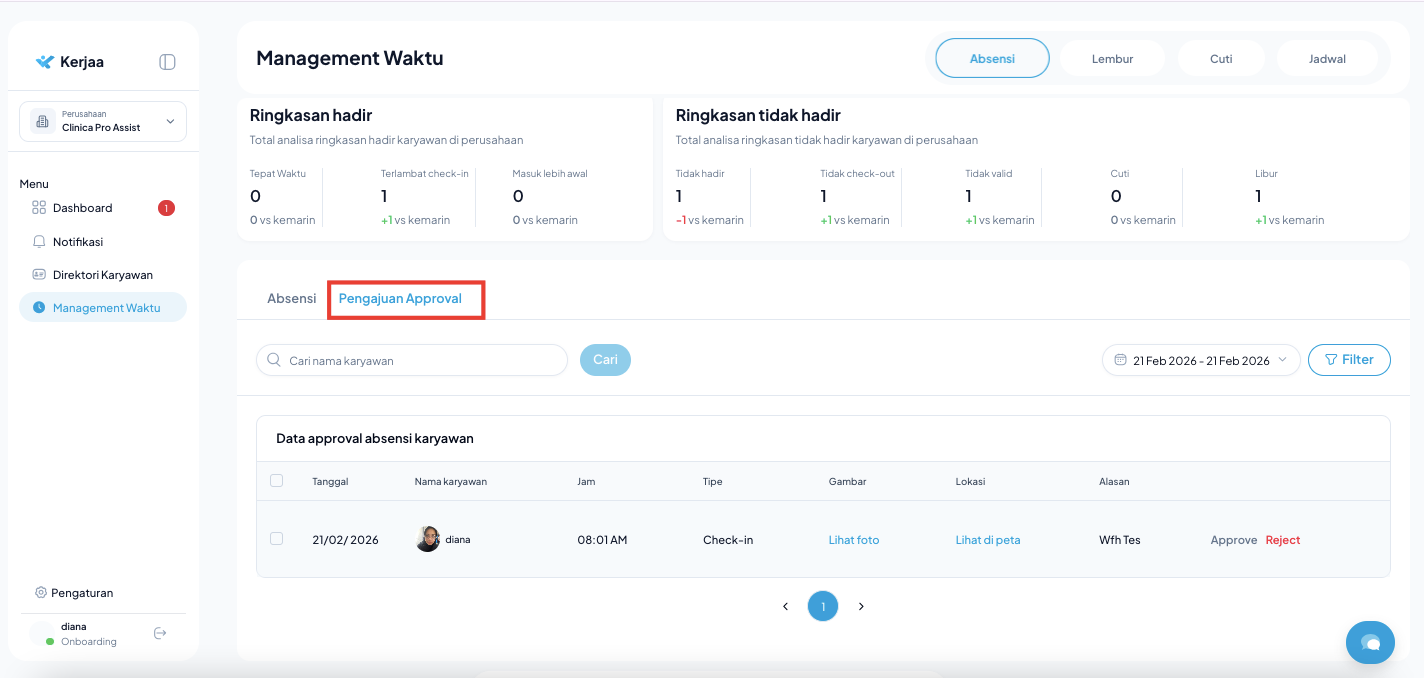Check the row checkbox for diana
The width and height of the screenshot is (1424, 678).
click(277, 539)
